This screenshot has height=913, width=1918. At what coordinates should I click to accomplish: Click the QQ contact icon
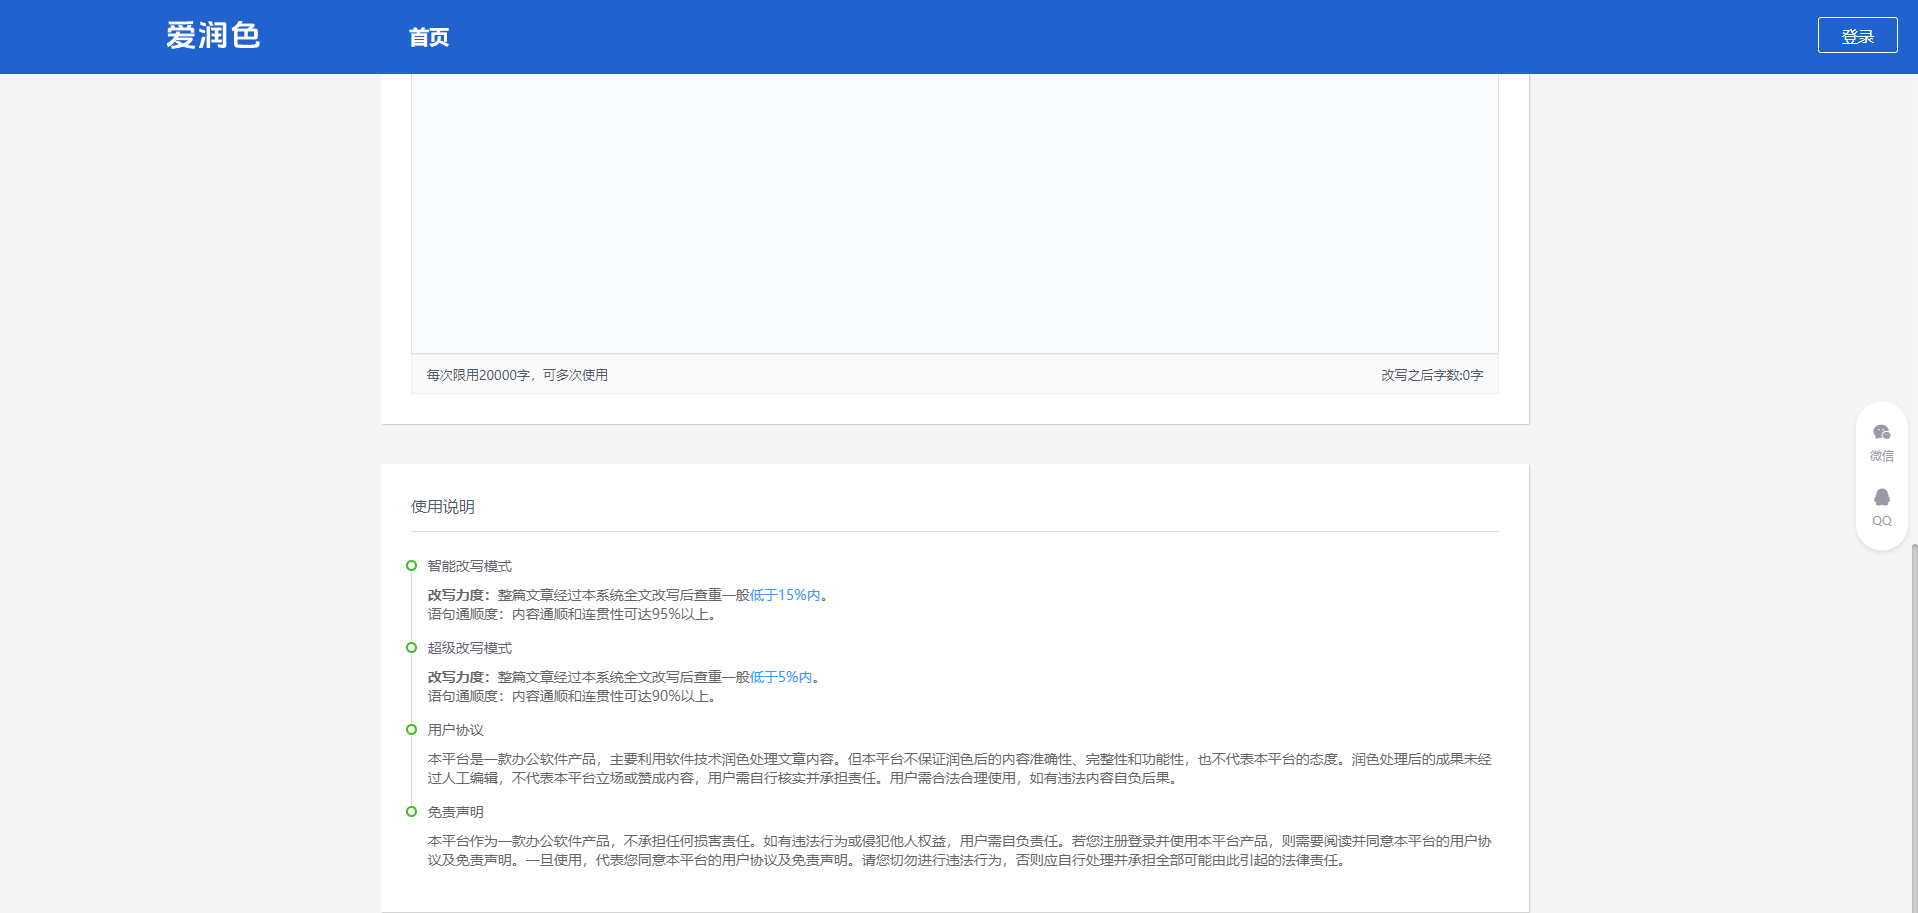point(1881,498)
